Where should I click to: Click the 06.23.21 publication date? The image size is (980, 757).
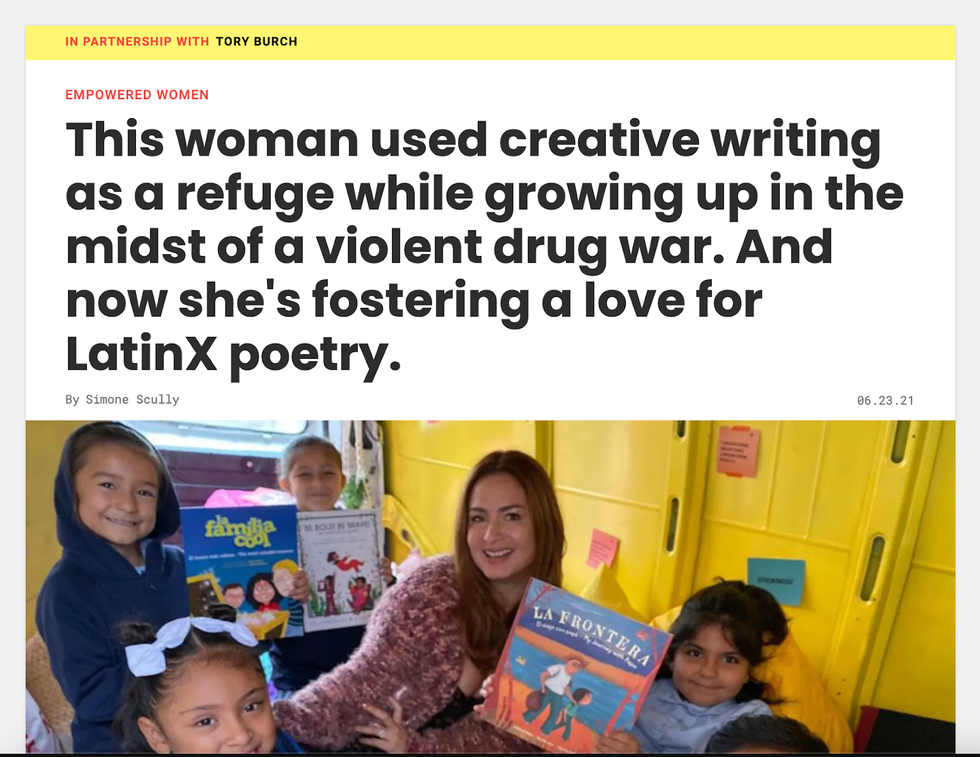[x=885, y=400]
